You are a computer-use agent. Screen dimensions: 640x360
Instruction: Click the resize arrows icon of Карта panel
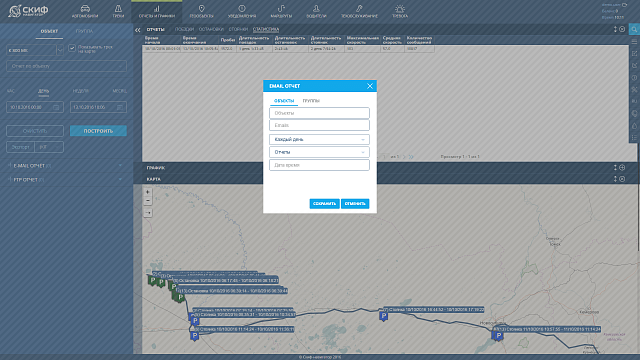615,179
